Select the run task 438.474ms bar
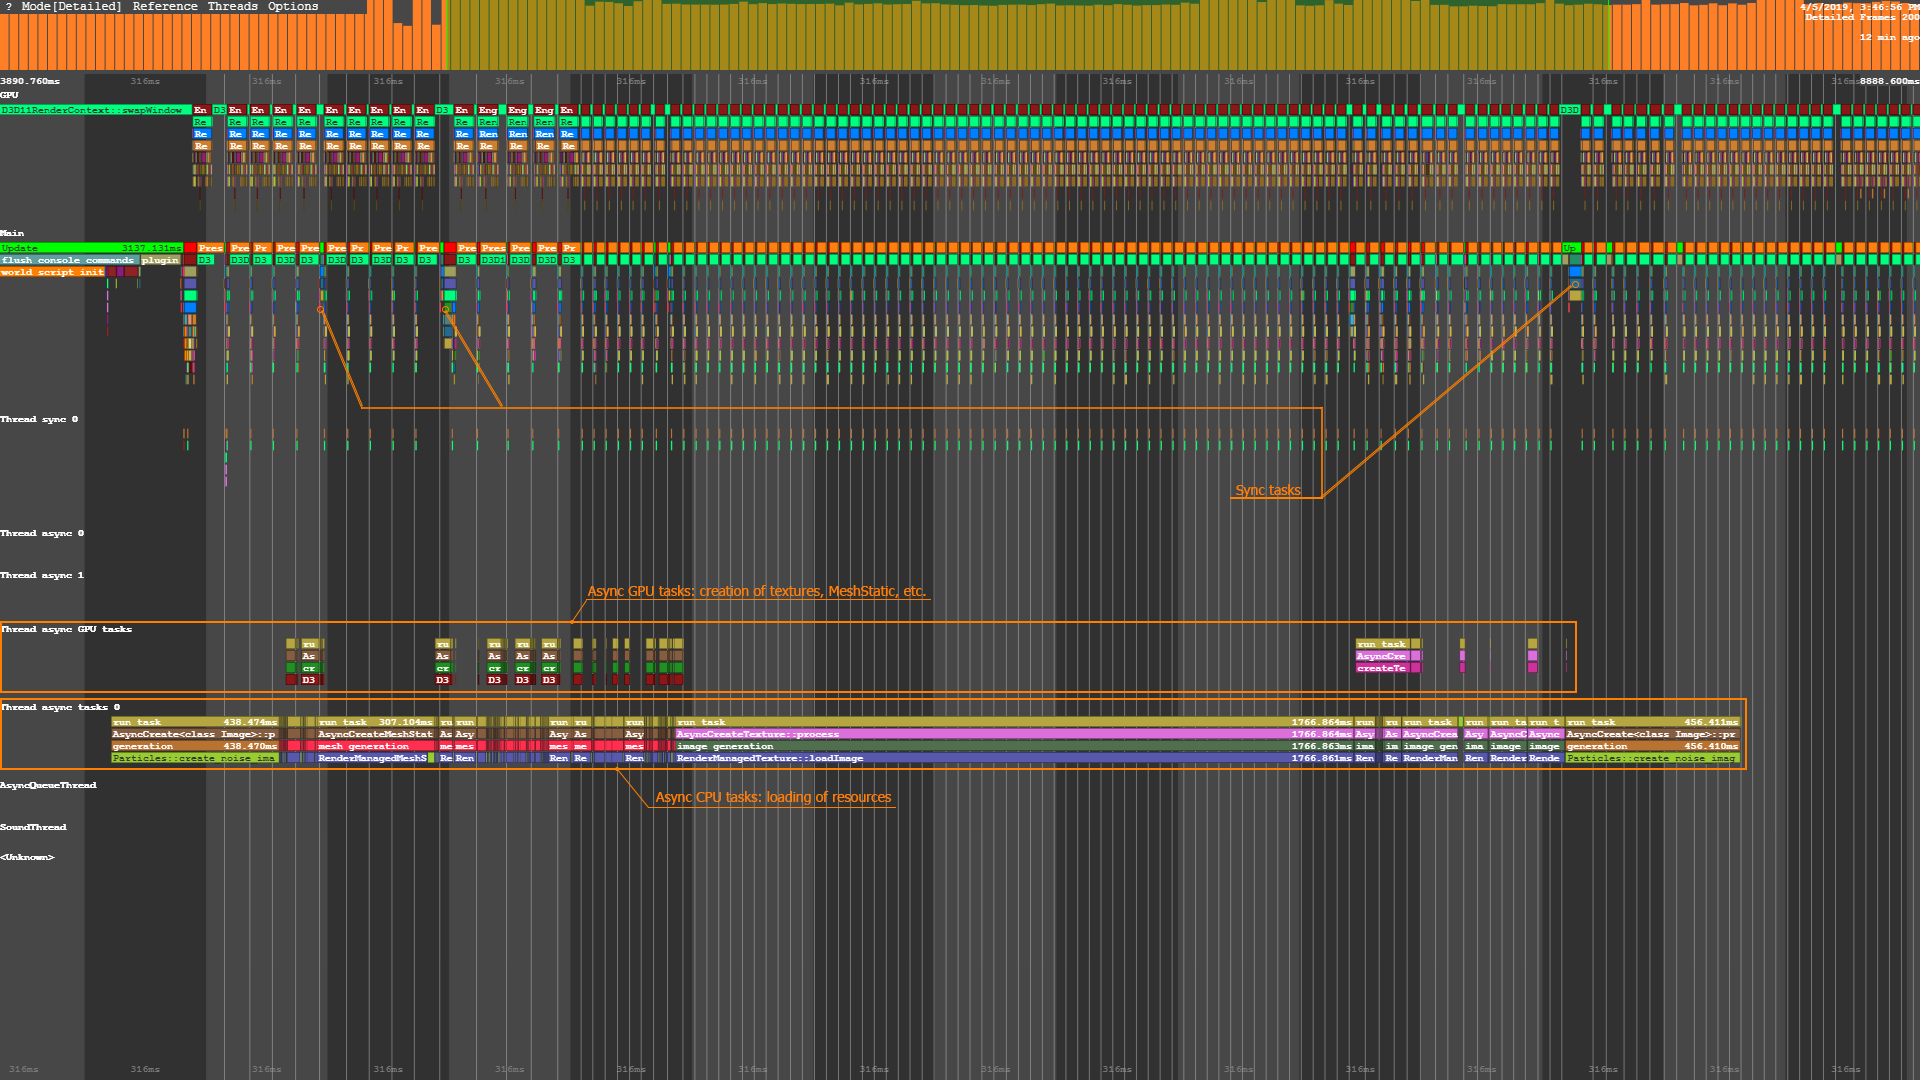This screenshot has height=1080, width=1920. [x=195, y=722]
